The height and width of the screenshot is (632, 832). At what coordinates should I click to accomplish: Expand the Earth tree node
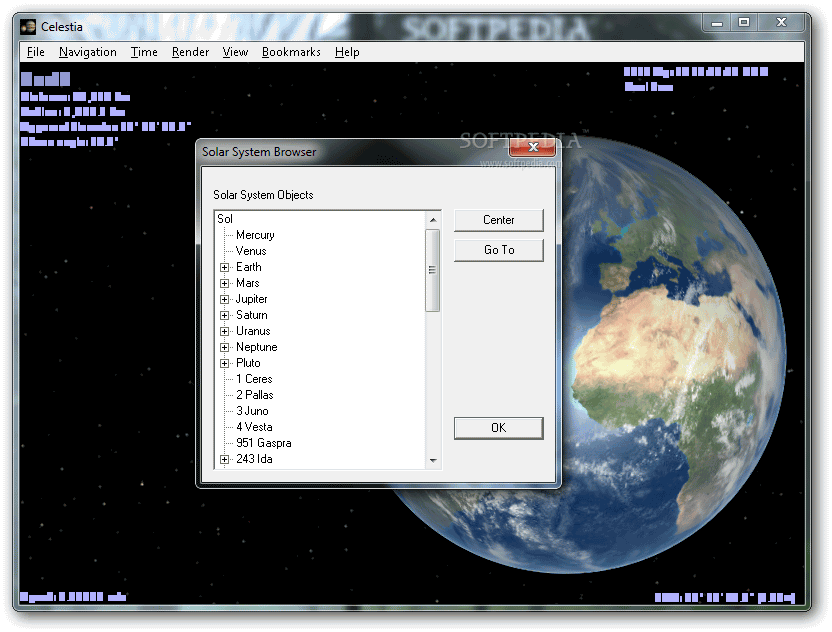[224, 267]
